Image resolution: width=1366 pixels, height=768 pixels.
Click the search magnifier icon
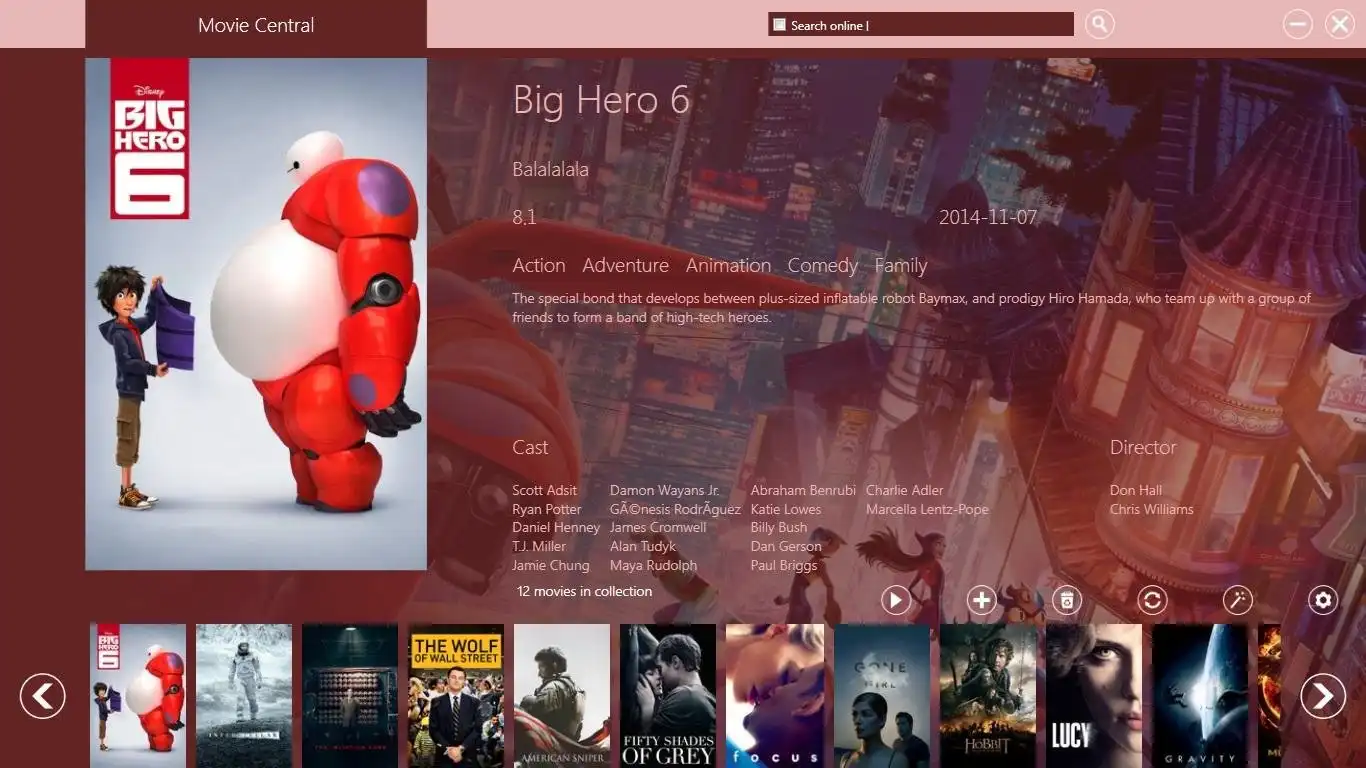(x=1099, y=24)
